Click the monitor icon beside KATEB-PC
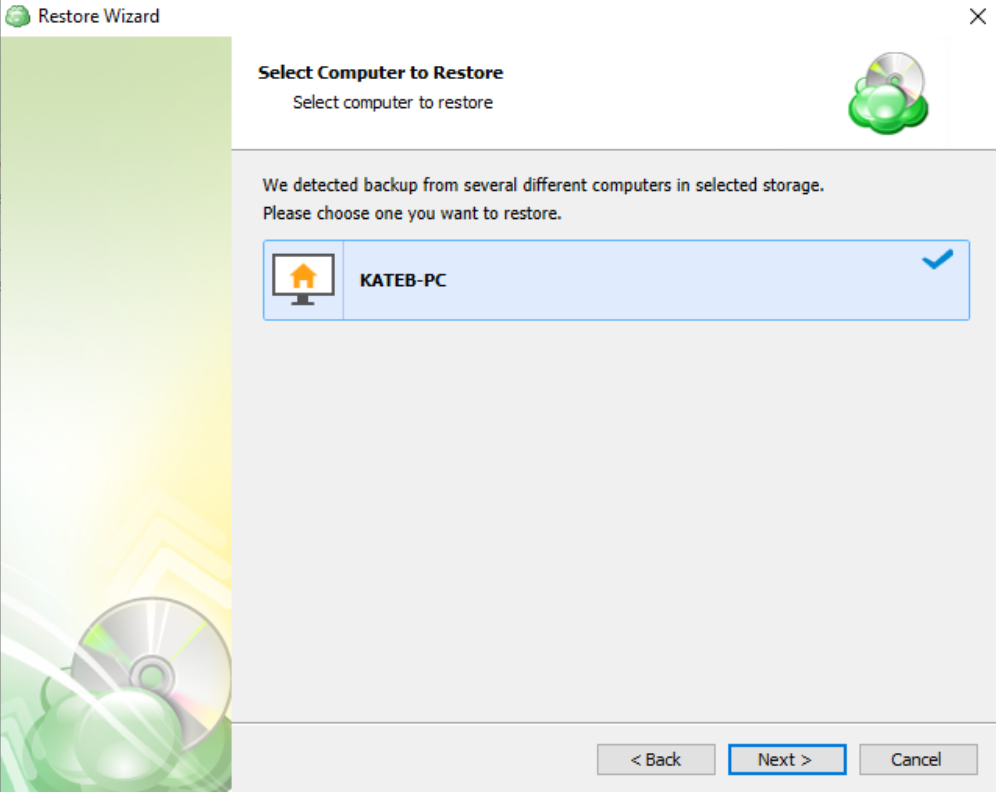The width and height of the screenshot is (996, 792). 303,279
